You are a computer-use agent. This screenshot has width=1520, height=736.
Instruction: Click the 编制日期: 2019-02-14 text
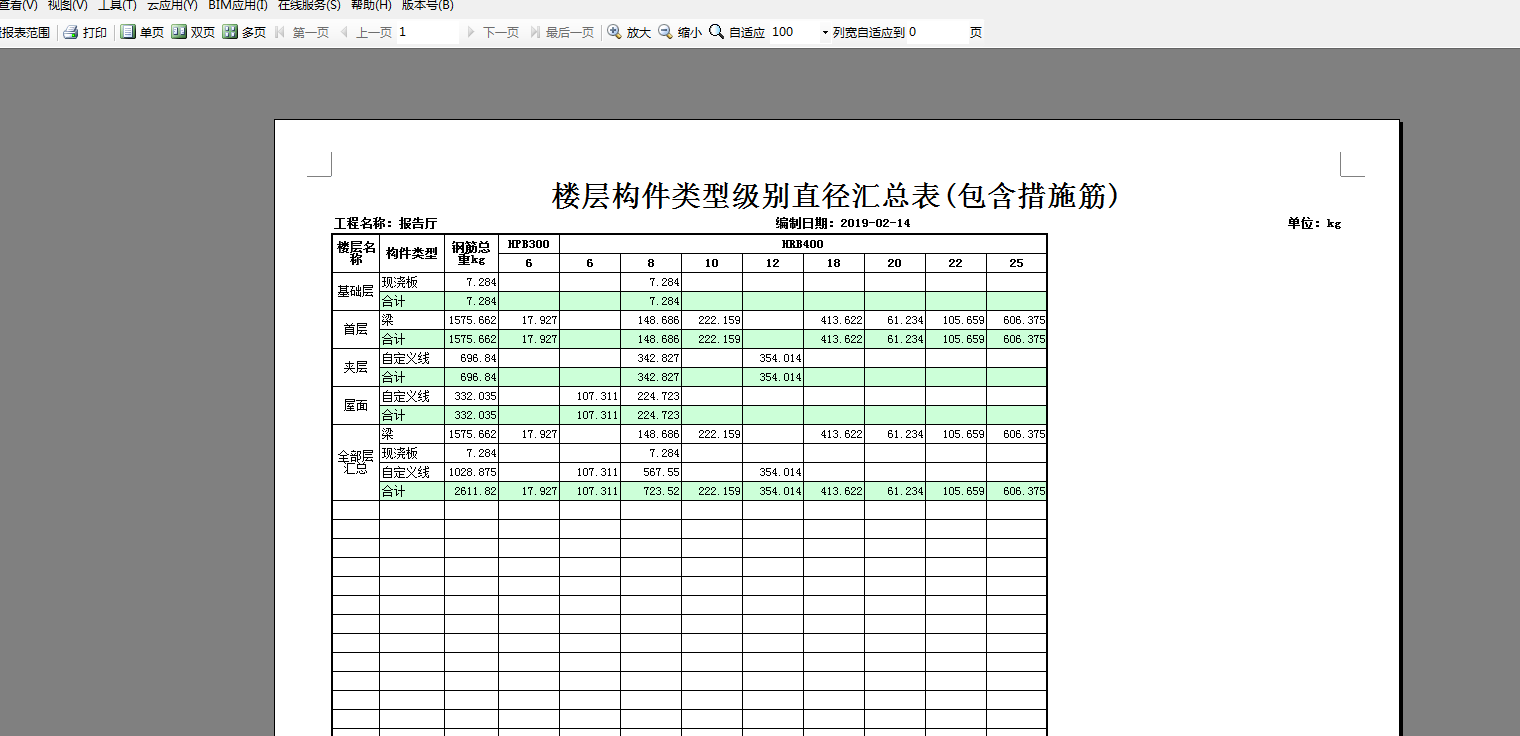[843, 223]
